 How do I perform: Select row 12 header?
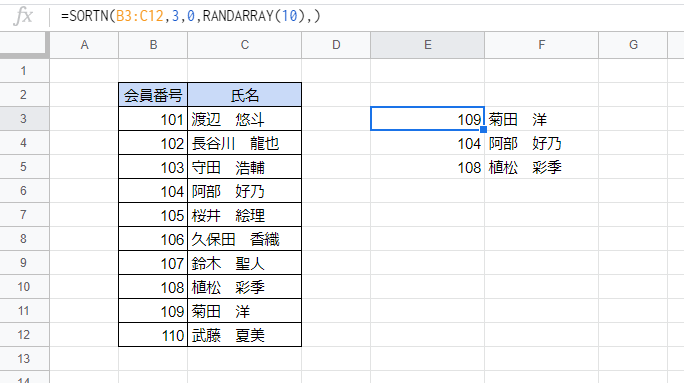(24, 335)
